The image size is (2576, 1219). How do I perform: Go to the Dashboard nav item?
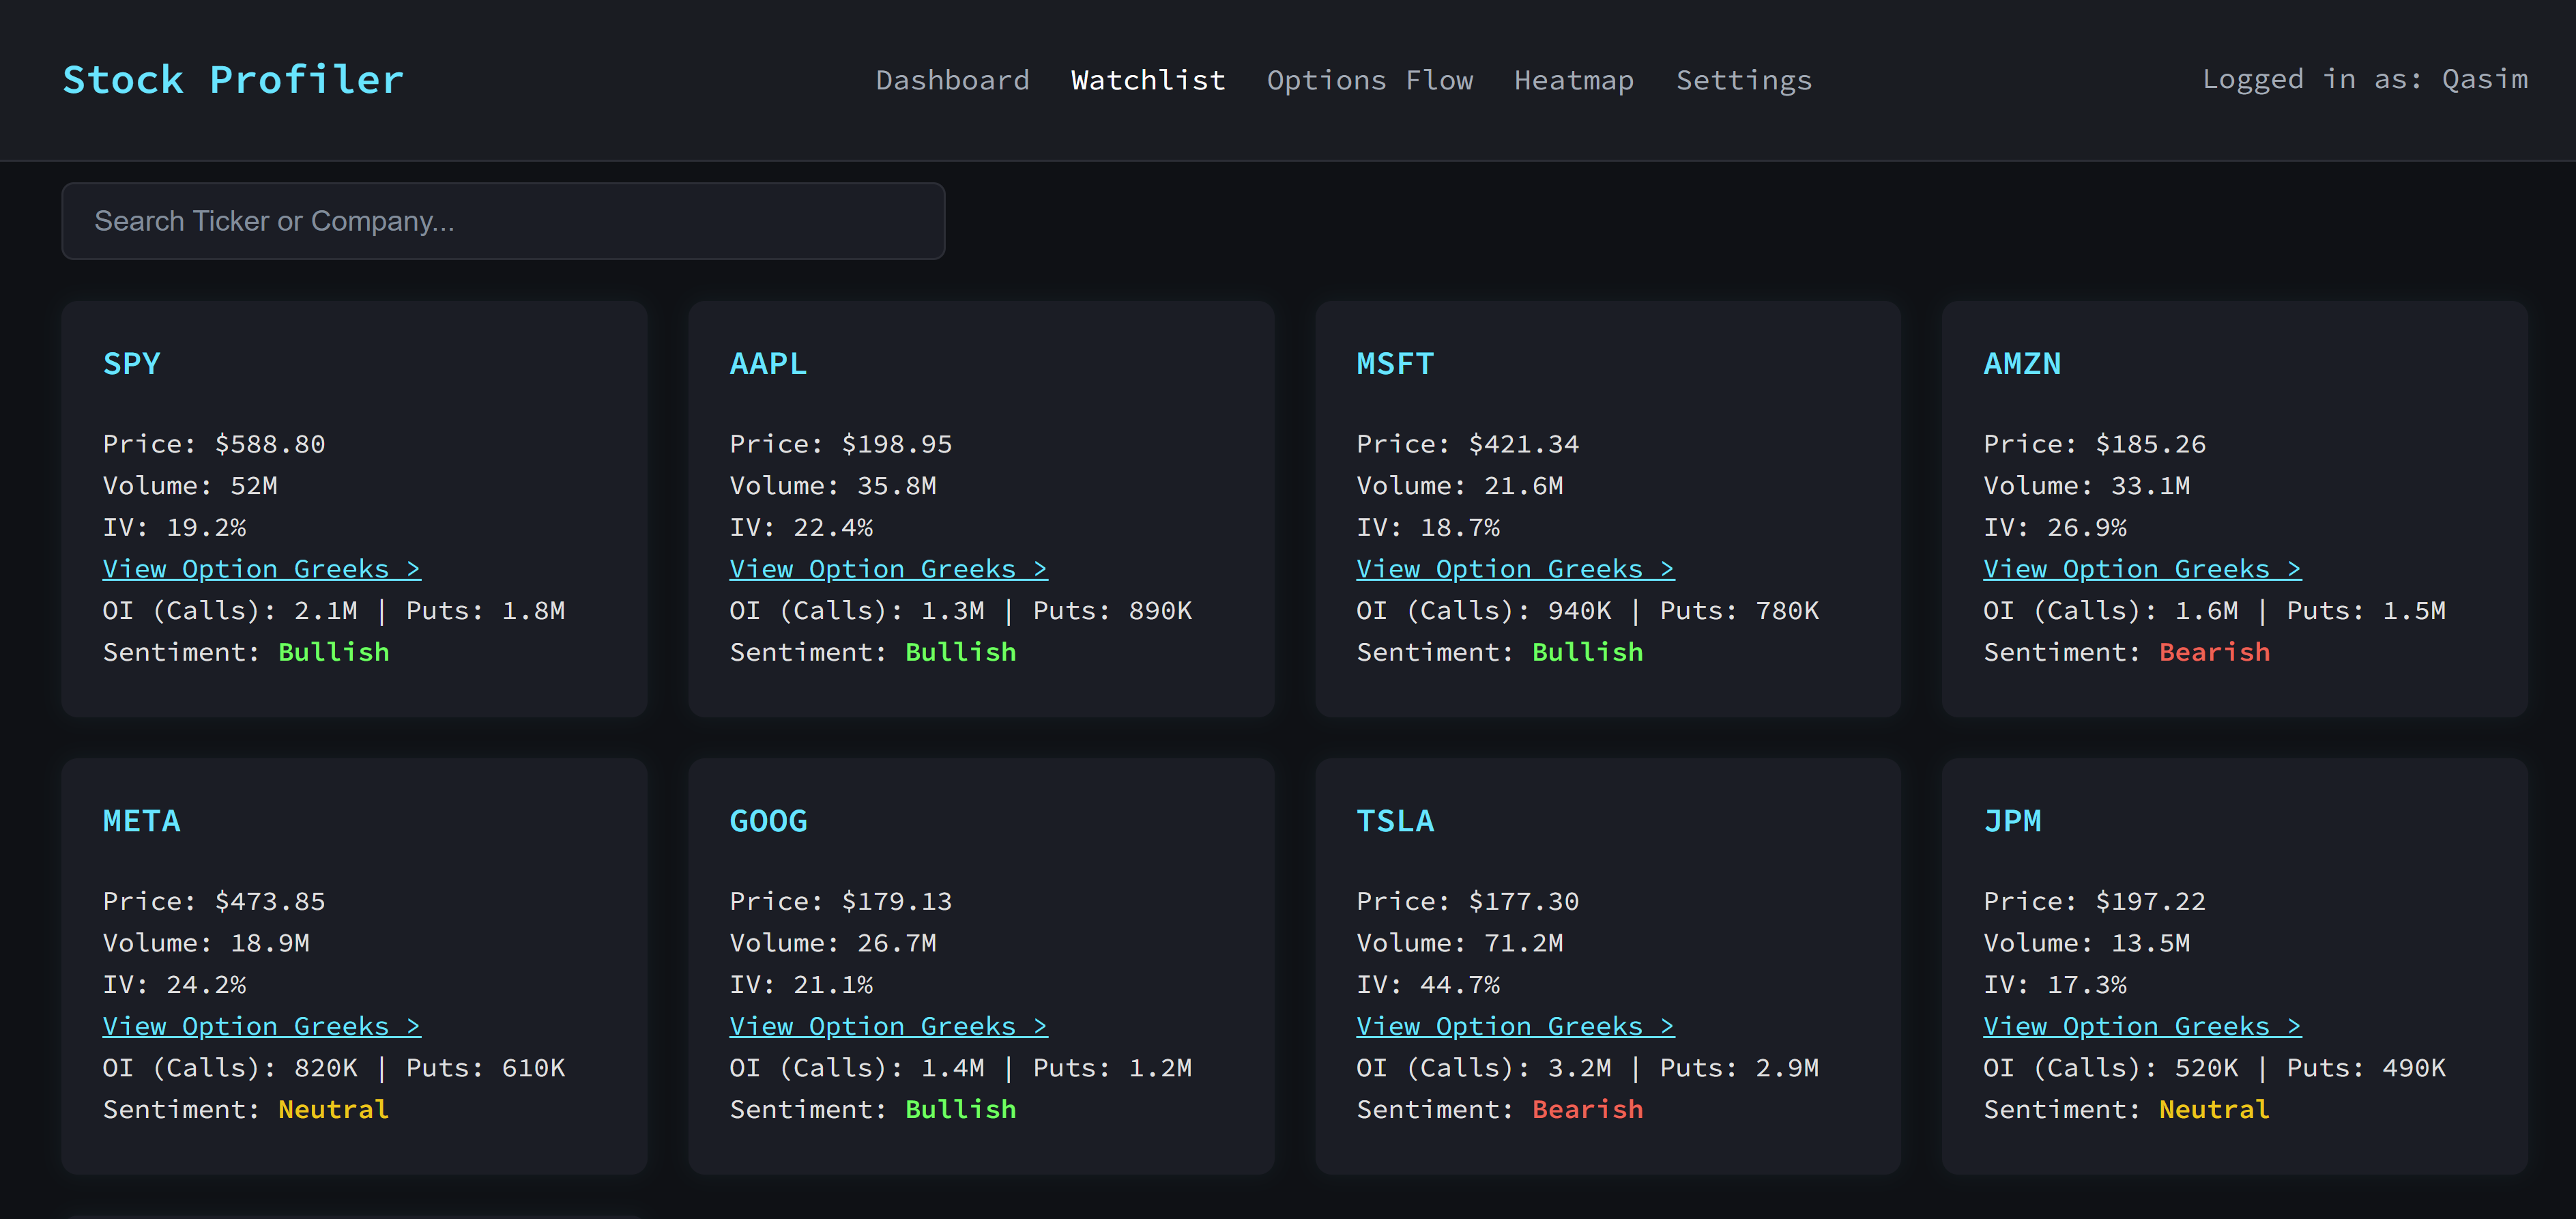(952, 80)
